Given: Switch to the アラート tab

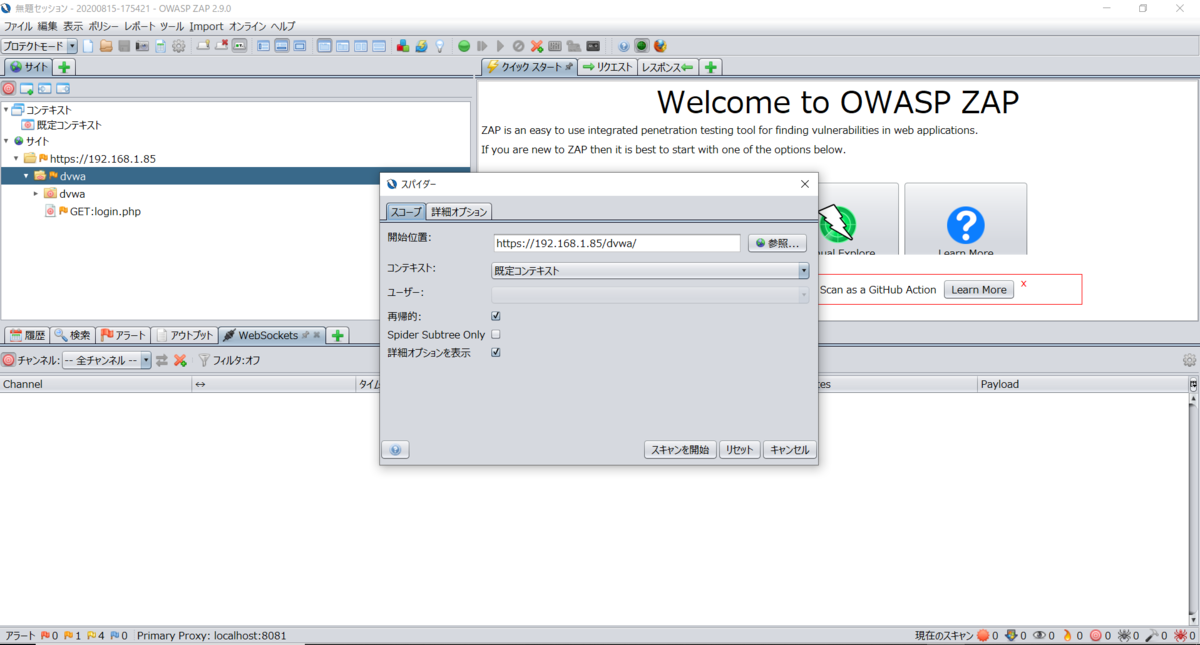Looking at the screenshot, I should point(124,335).
